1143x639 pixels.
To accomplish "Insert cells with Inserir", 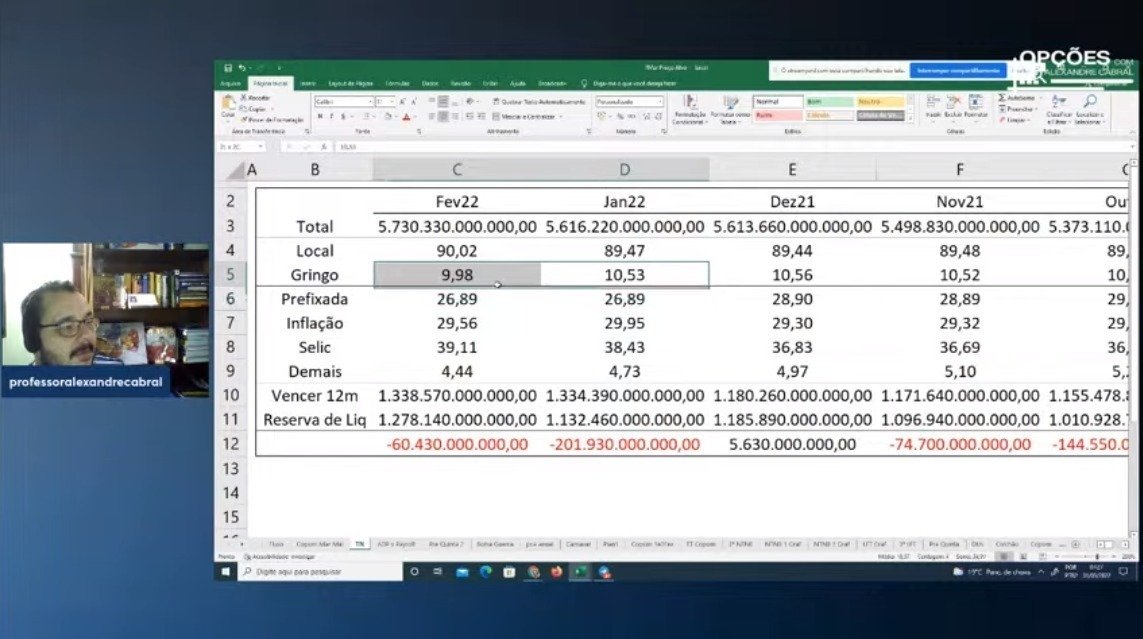I will (933, 107).
